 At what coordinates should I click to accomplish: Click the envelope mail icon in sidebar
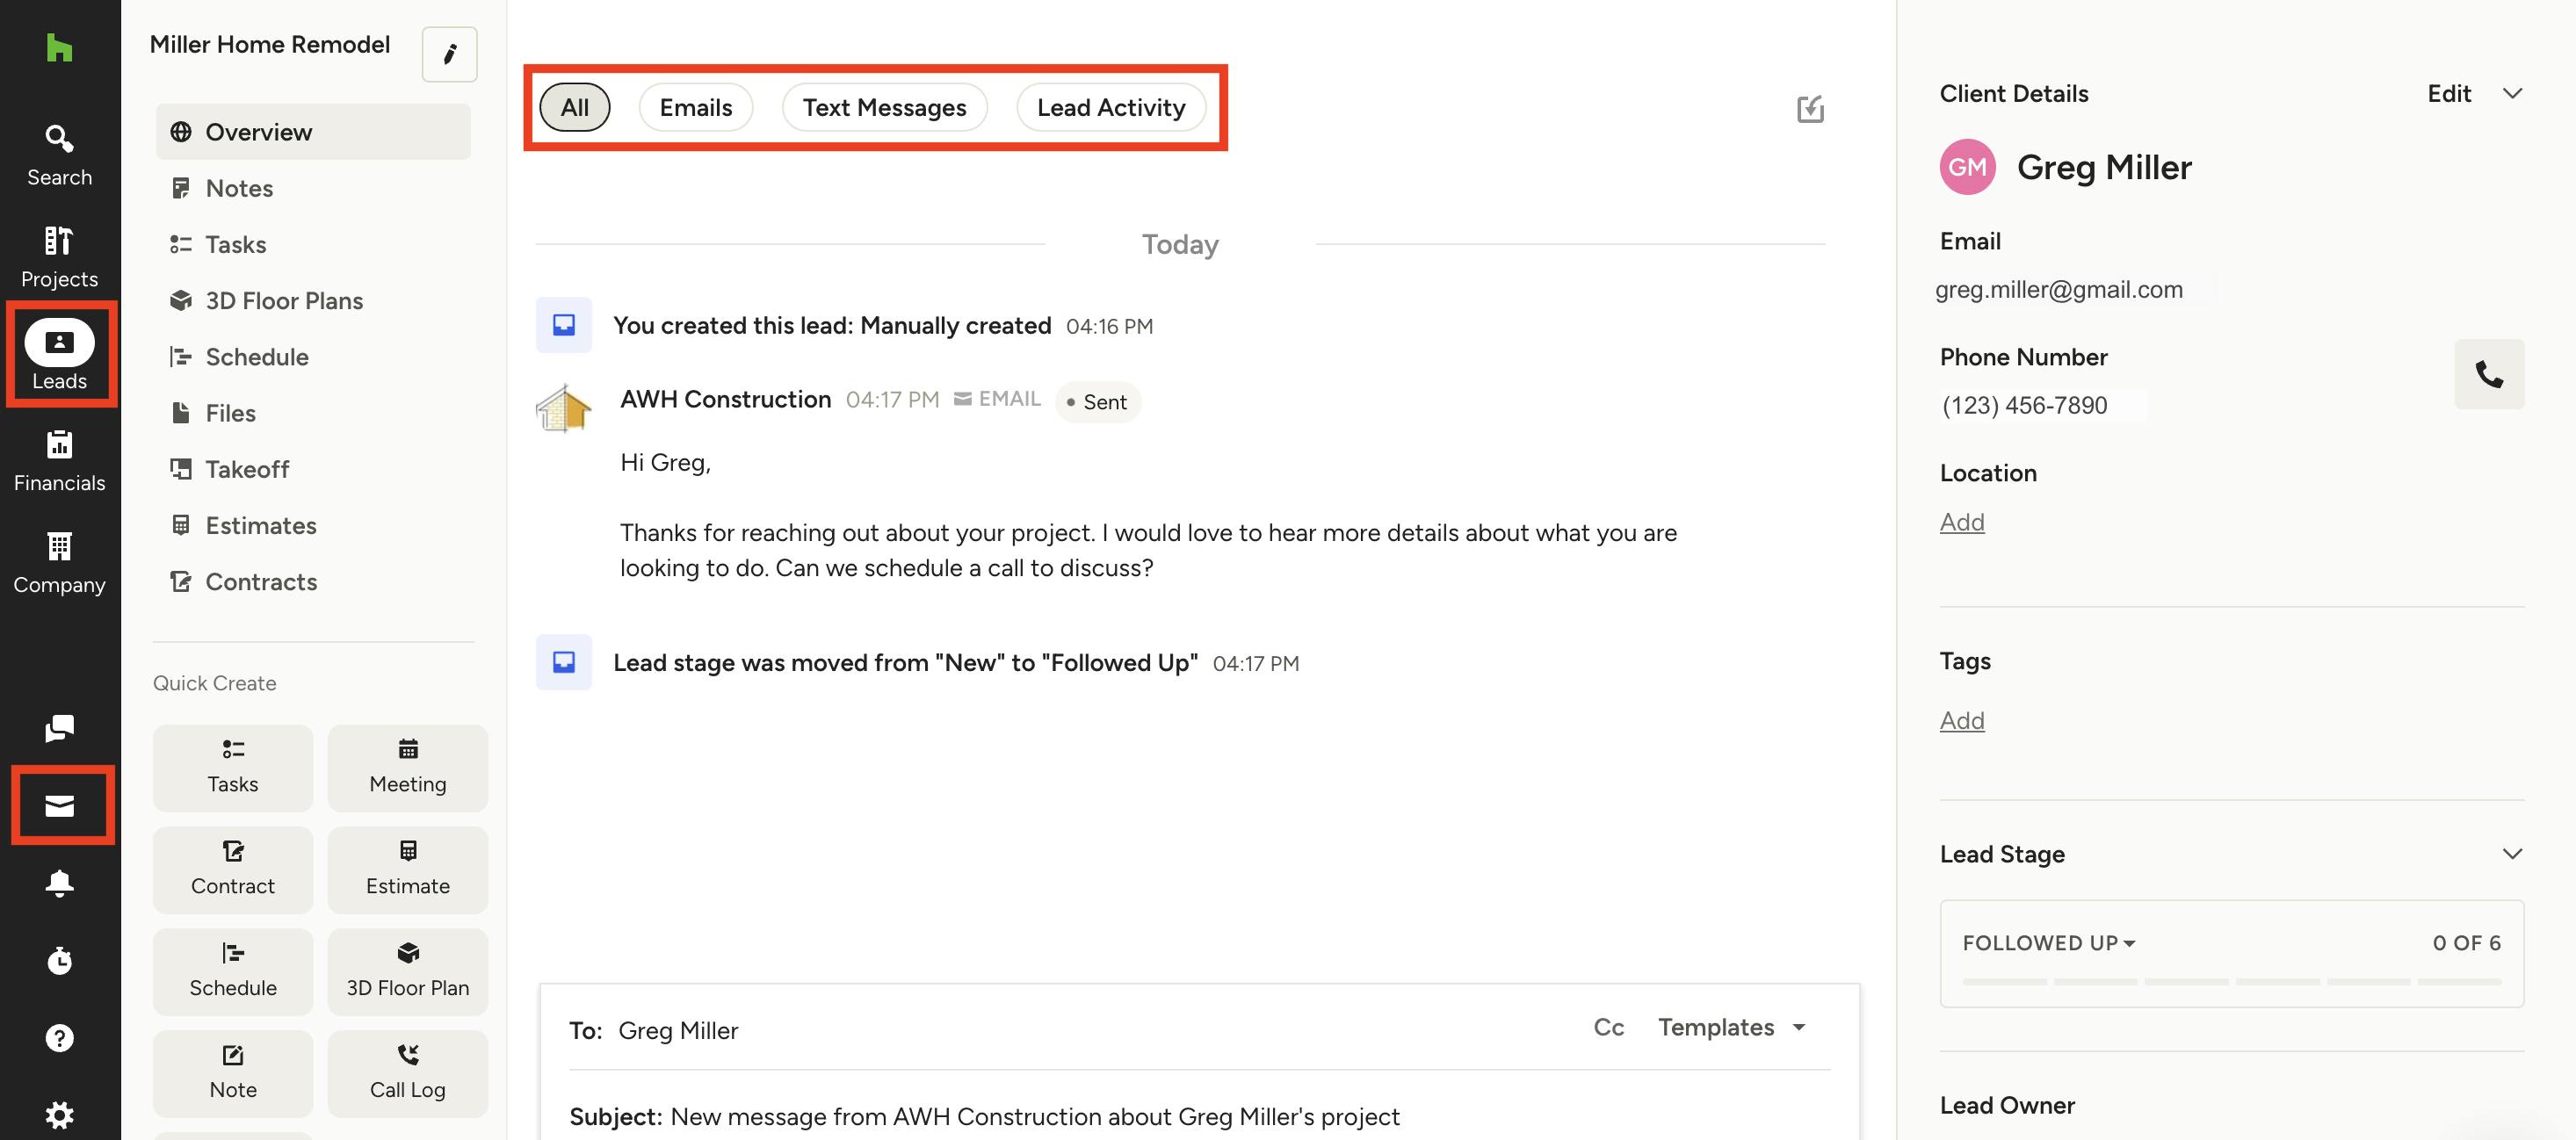[x=60, y=805]
